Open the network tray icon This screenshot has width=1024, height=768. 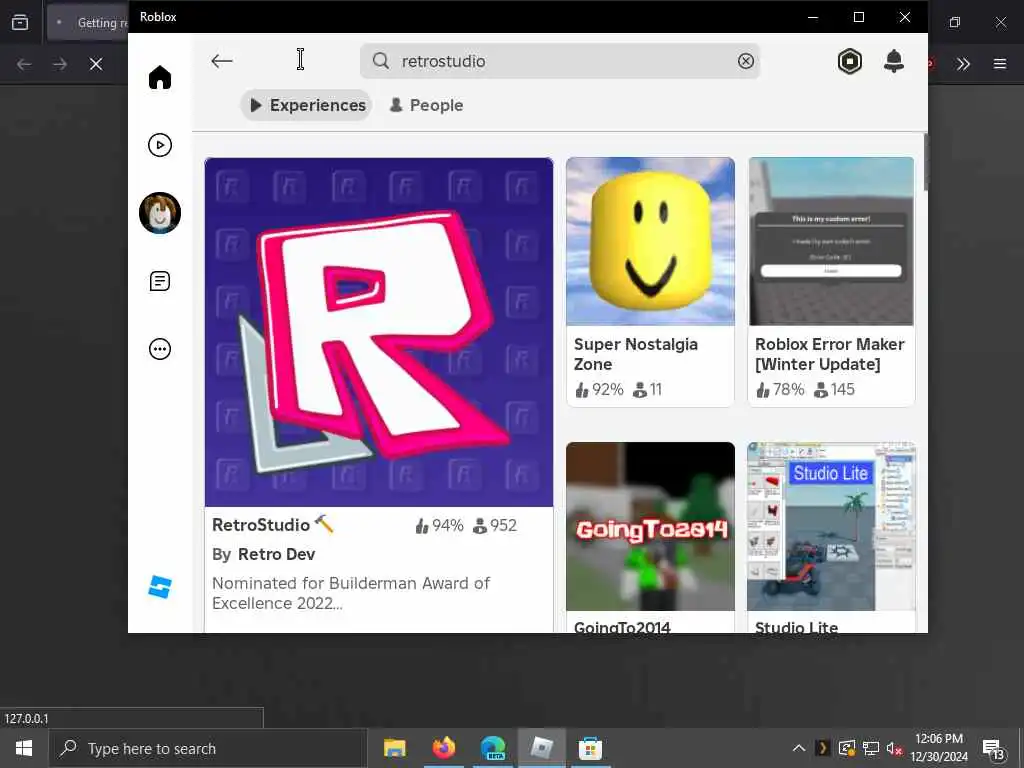pos(871,748)
